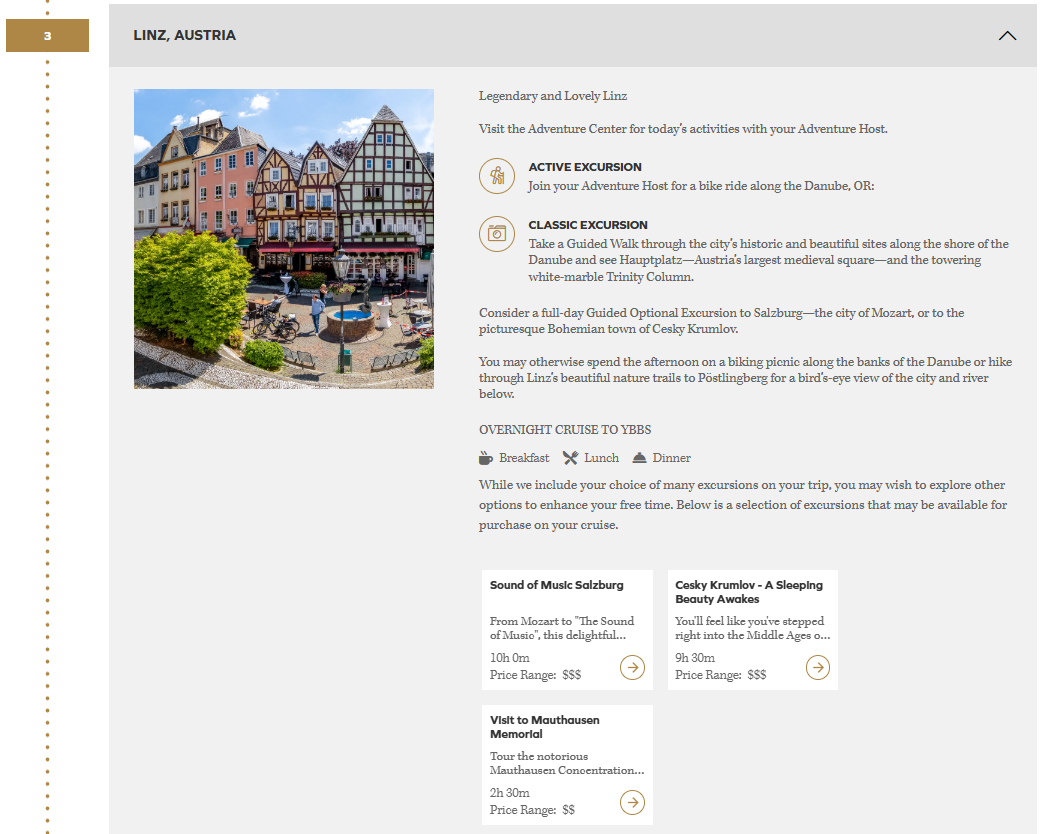
Task: Click the Active Excursion hiker icon
Action: (x=497, y=176)
